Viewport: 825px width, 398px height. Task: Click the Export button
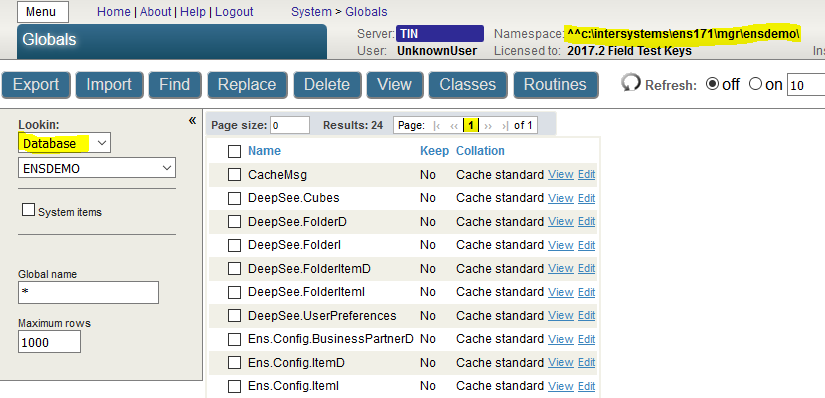coord(36,85)
